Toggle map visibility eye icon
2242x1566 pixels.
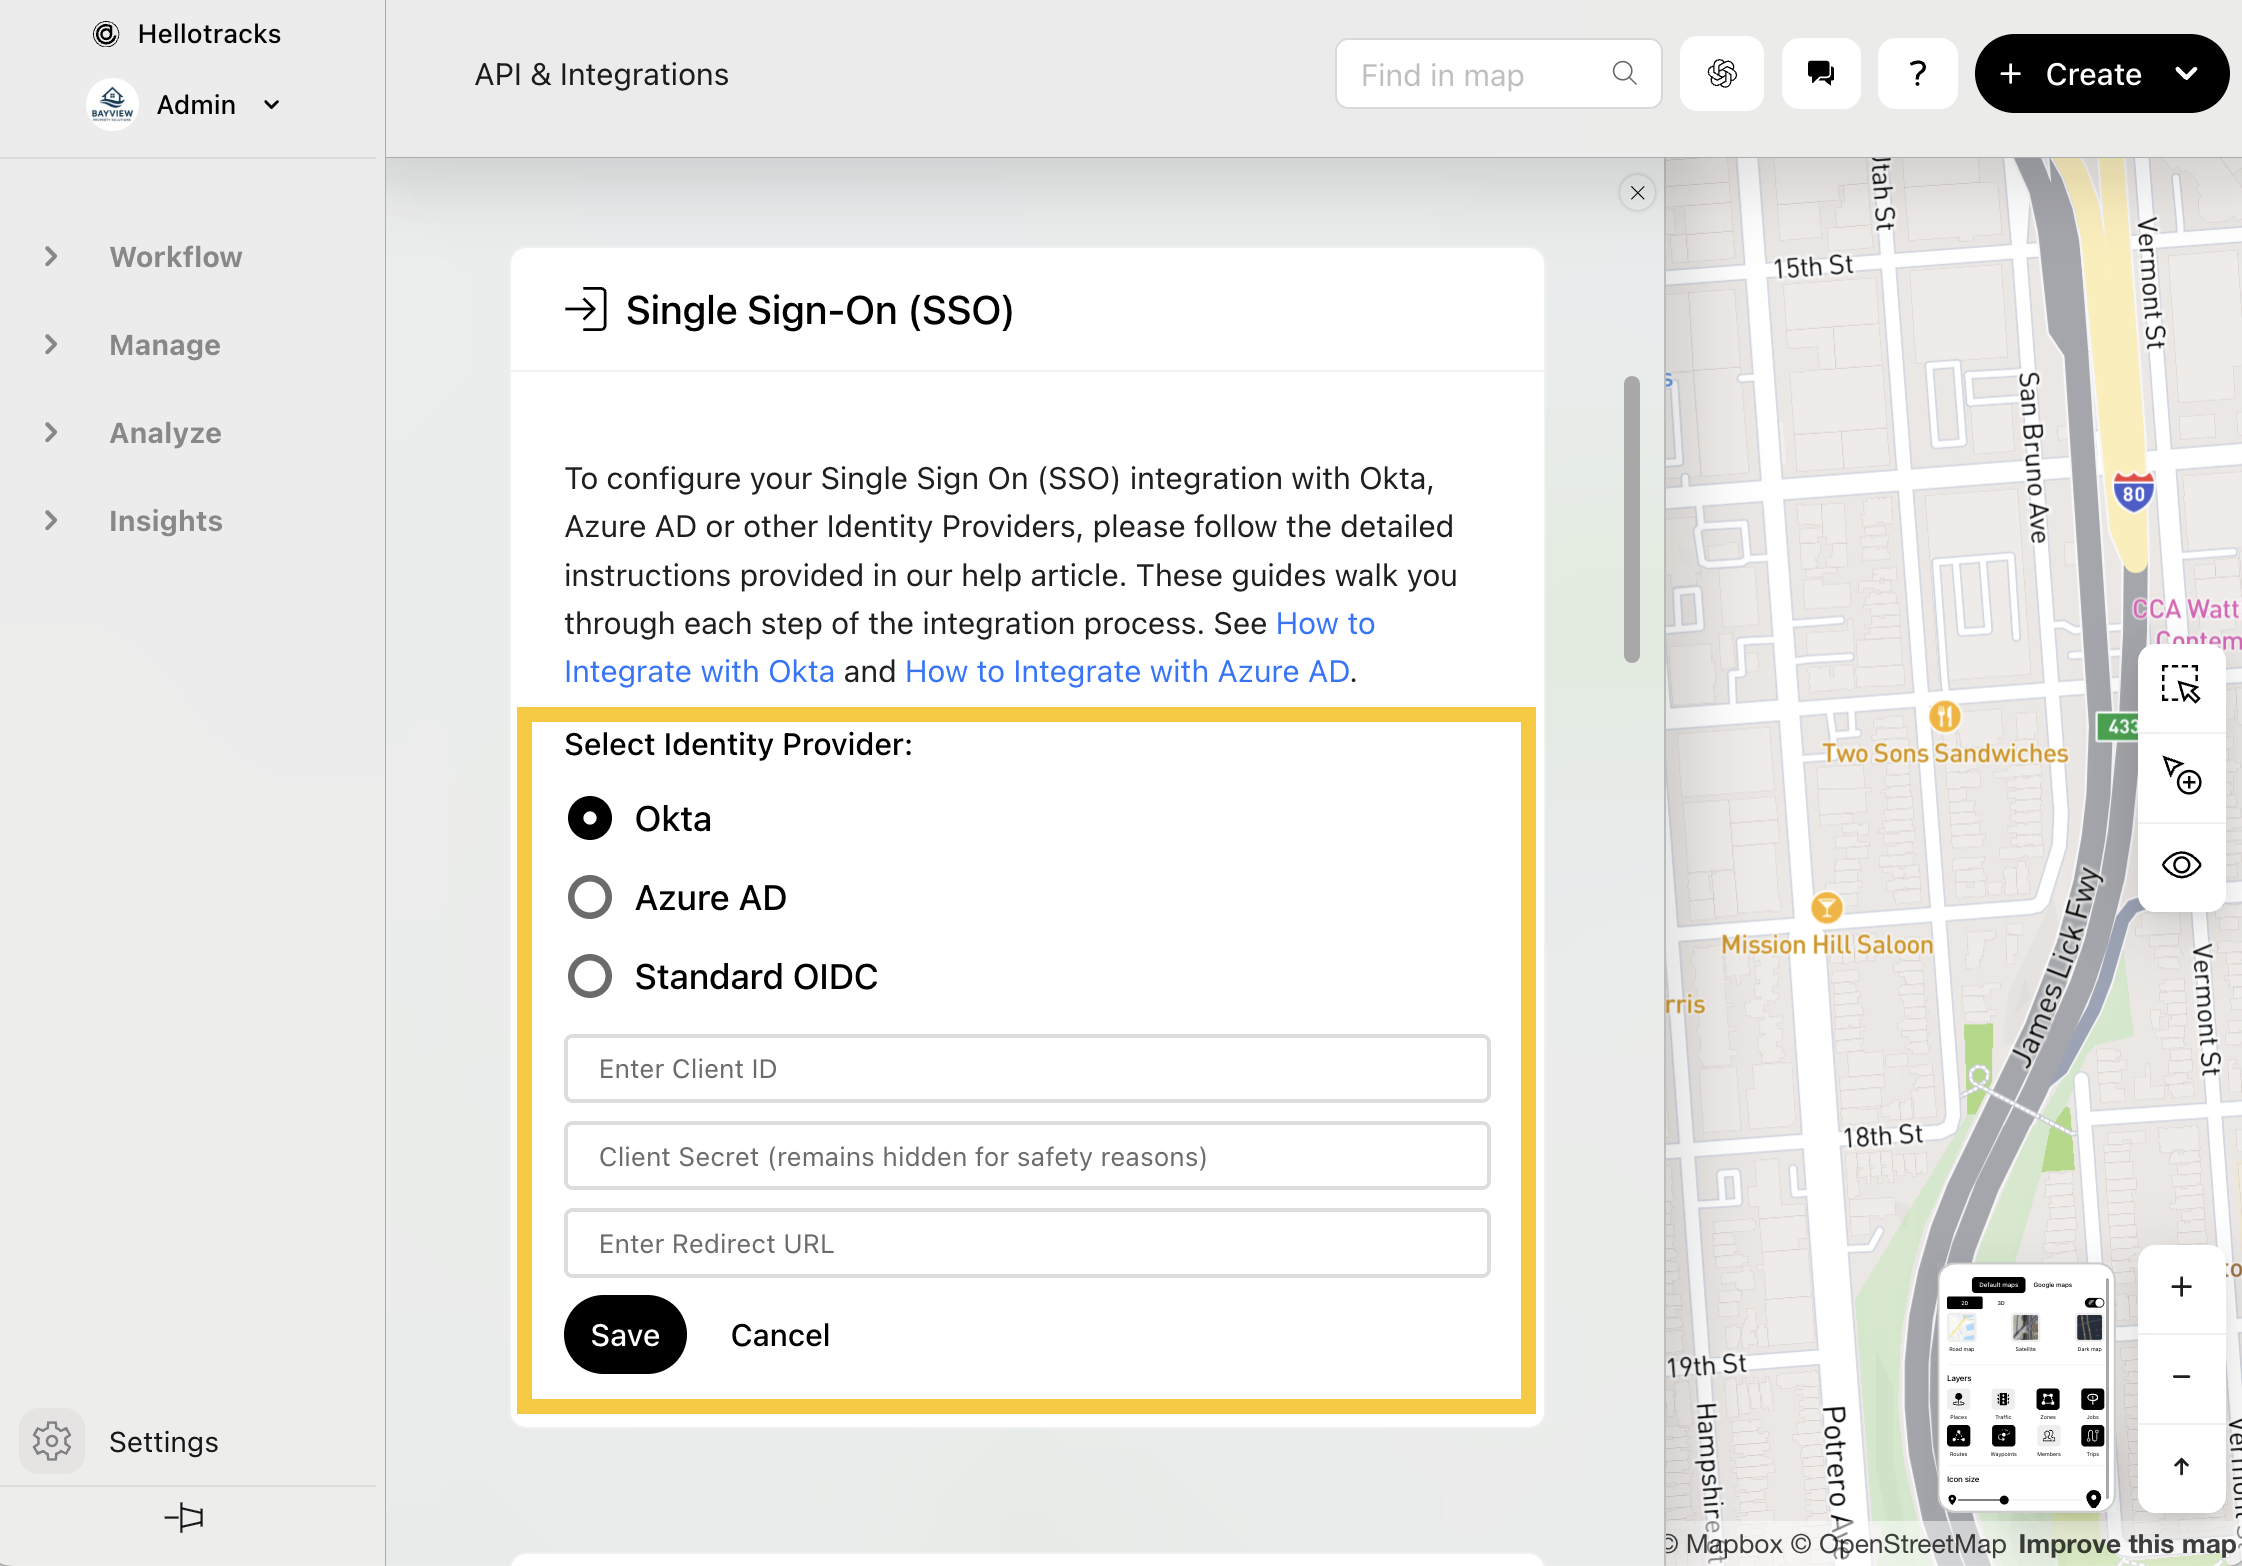2181,865
